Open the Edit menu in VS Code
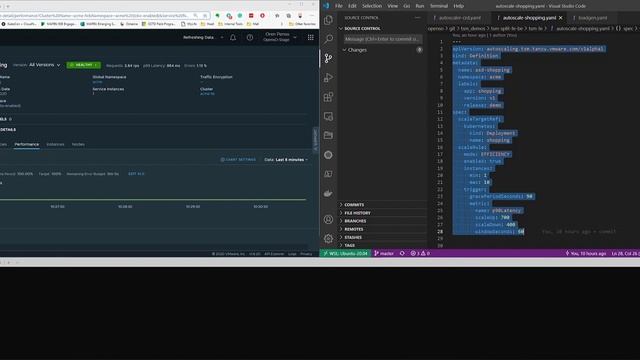The height and width of the screenshot is (360, 640). (352, 6)
